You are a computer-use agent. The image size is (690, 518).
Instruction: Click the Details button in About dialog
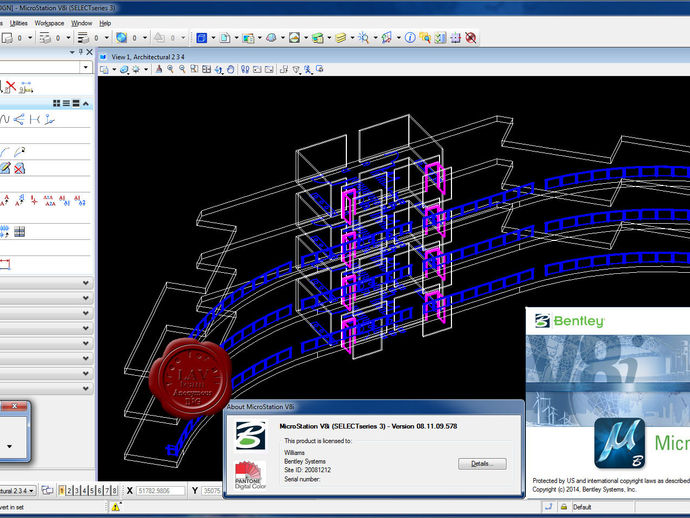(482, 464)
